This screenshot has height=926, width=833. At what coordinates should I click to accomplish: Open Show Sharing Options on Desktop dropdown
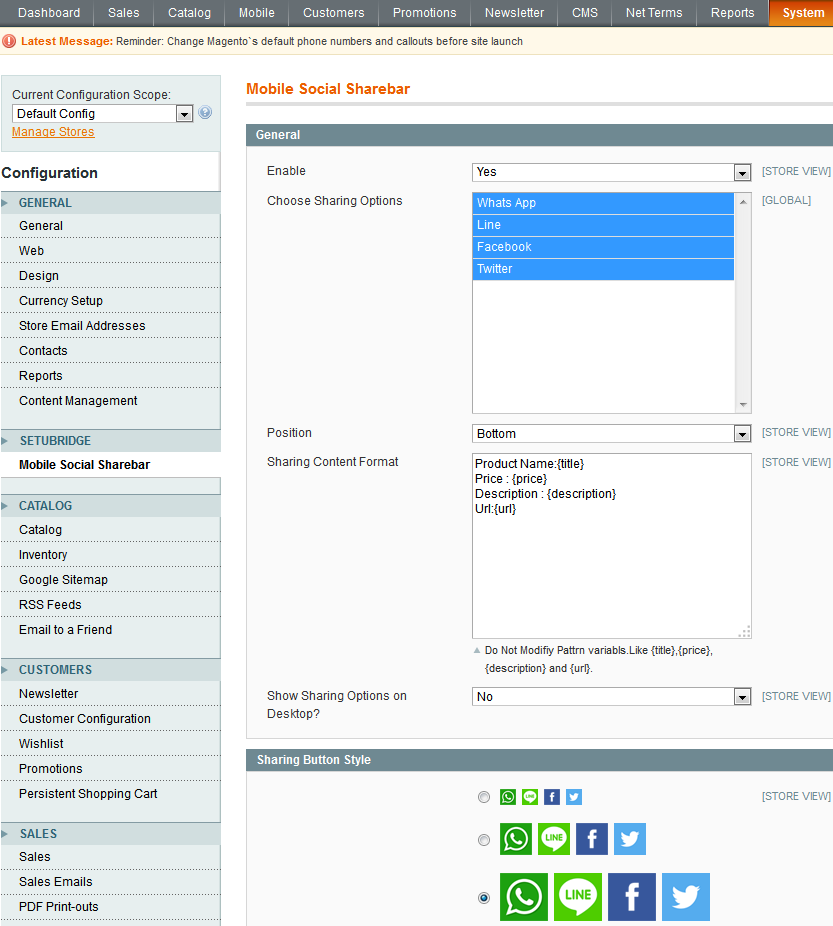[611, 697]
